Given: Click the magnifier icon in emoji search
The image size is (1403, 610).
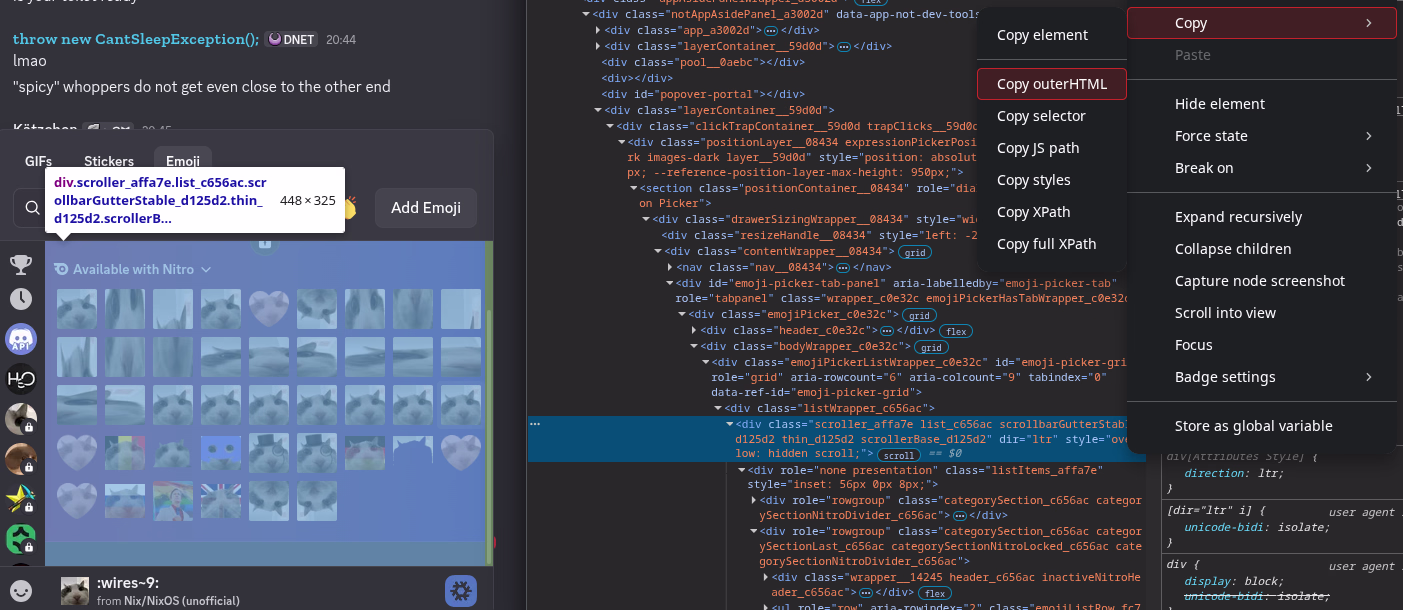Looking at the screenshot, I should pyautogui.click(x=33, y=208).
